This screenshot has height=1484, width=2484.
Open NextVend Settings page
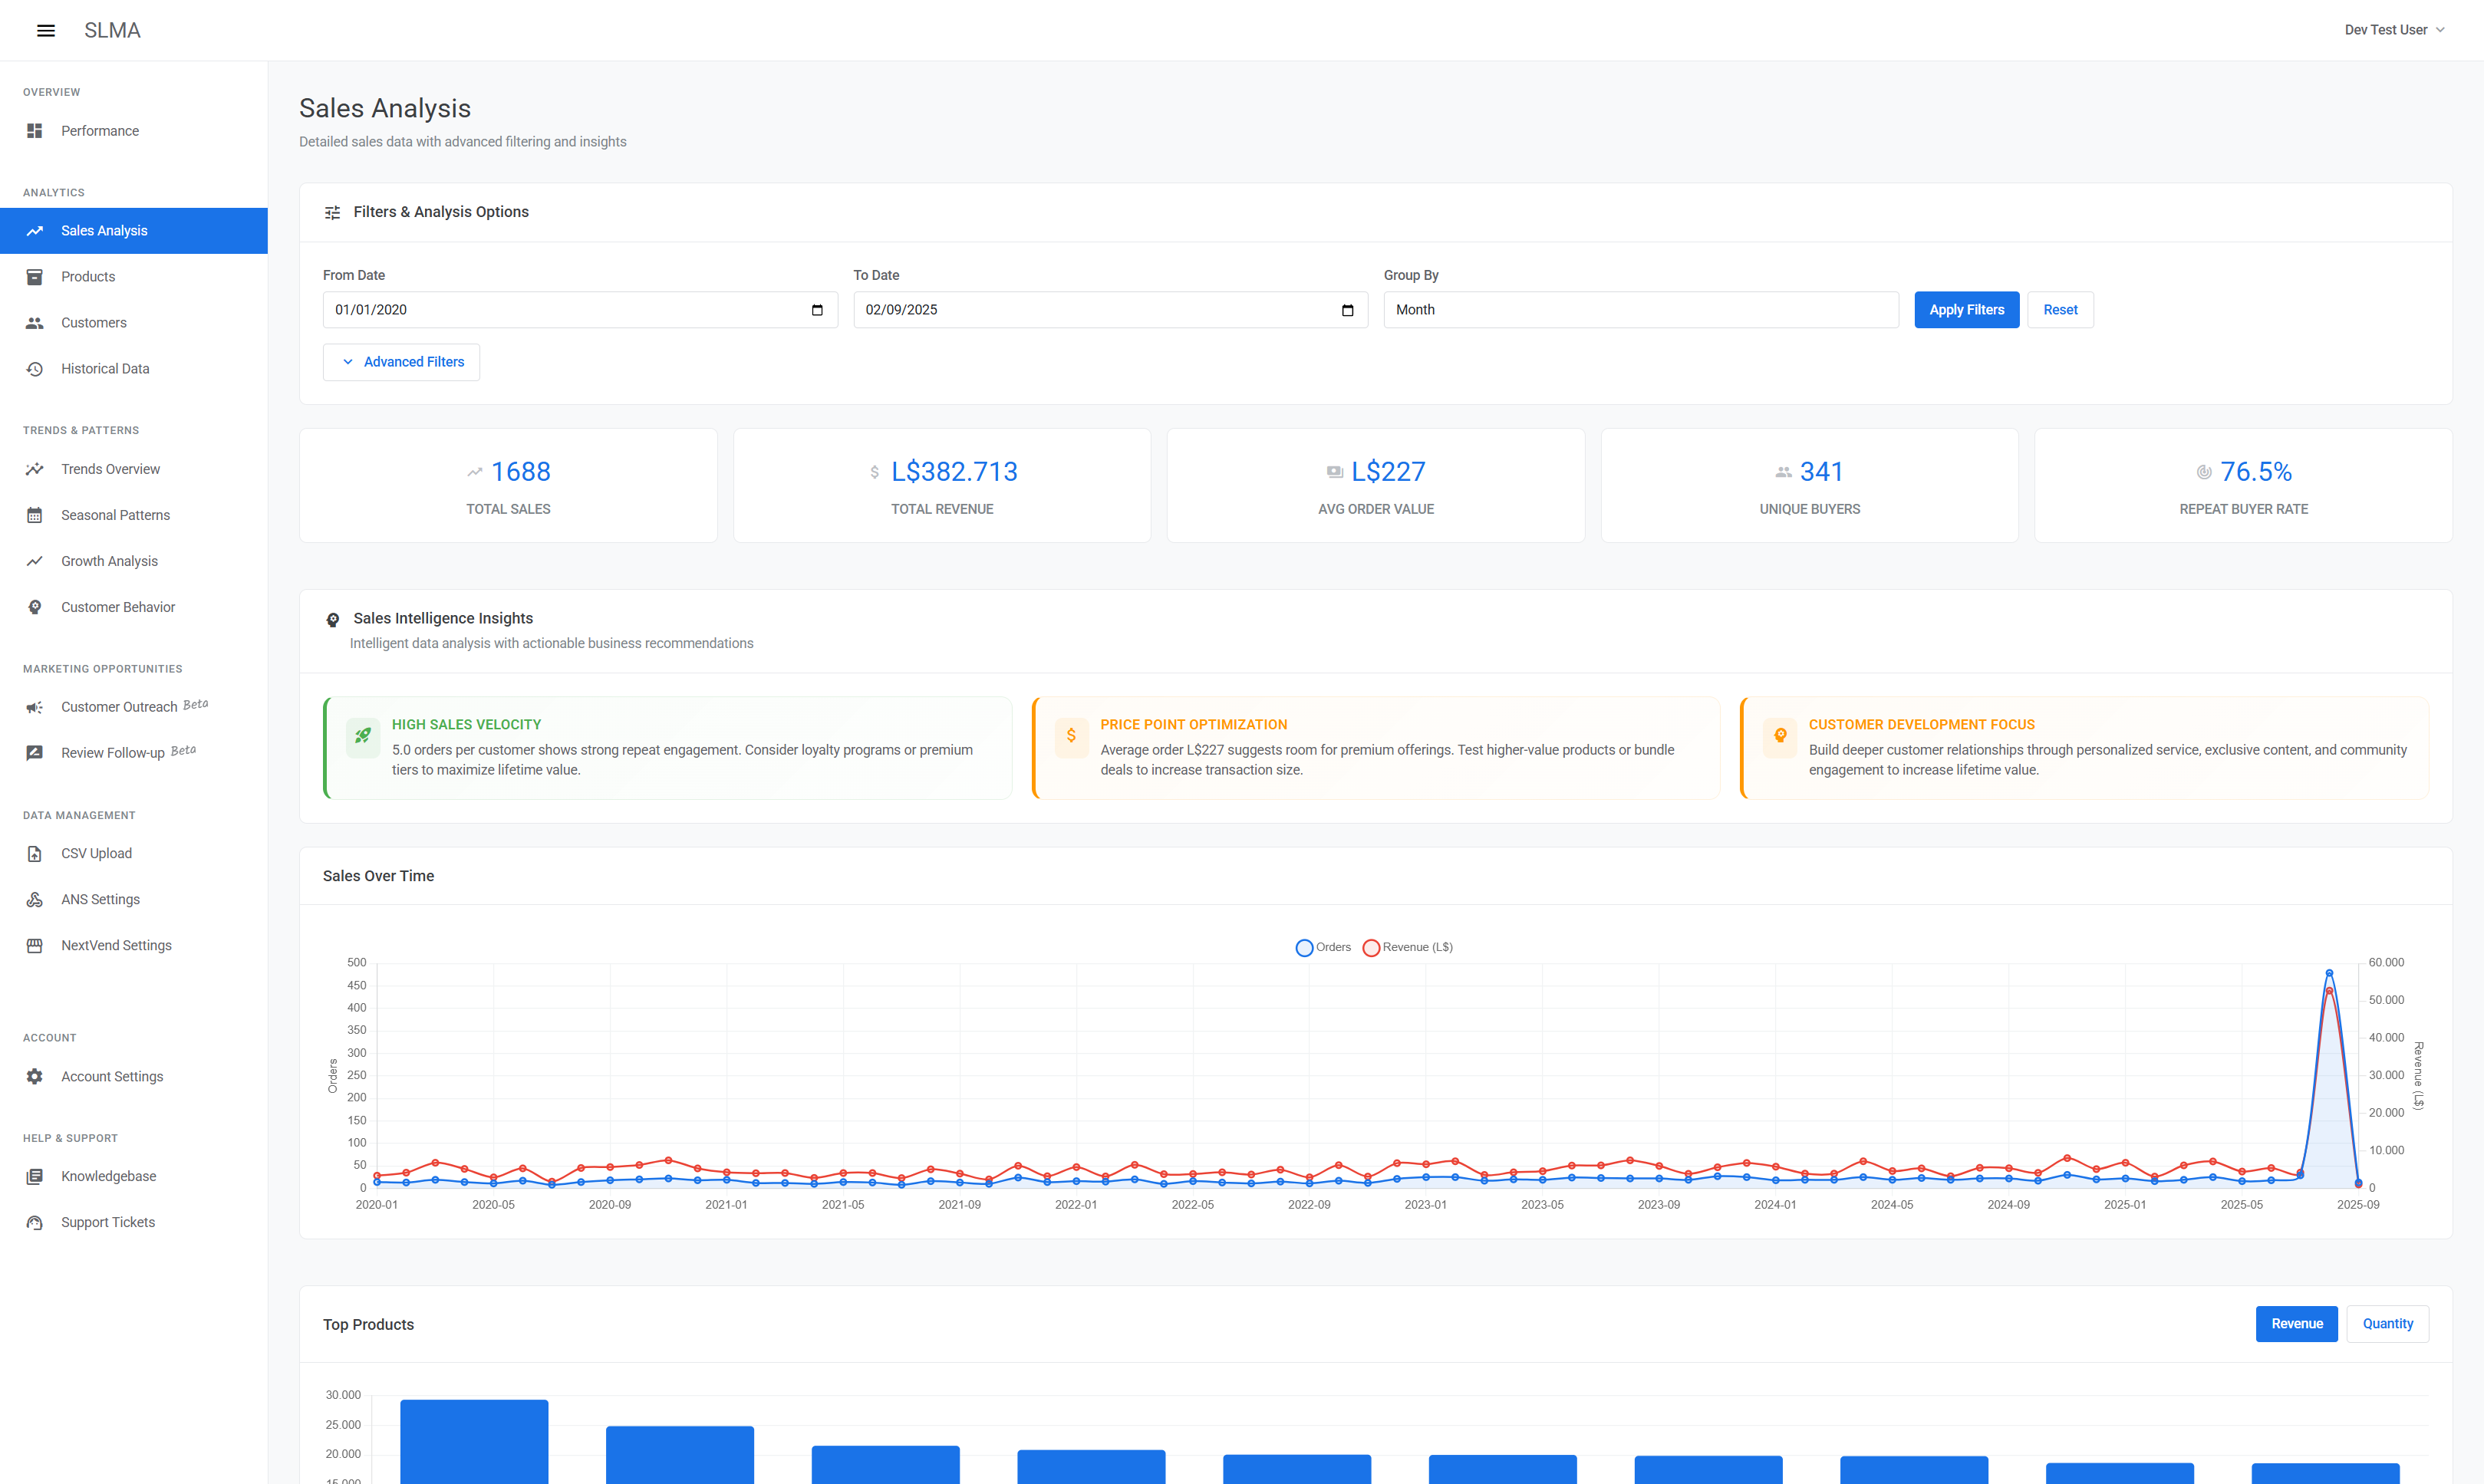pos(134,945)
